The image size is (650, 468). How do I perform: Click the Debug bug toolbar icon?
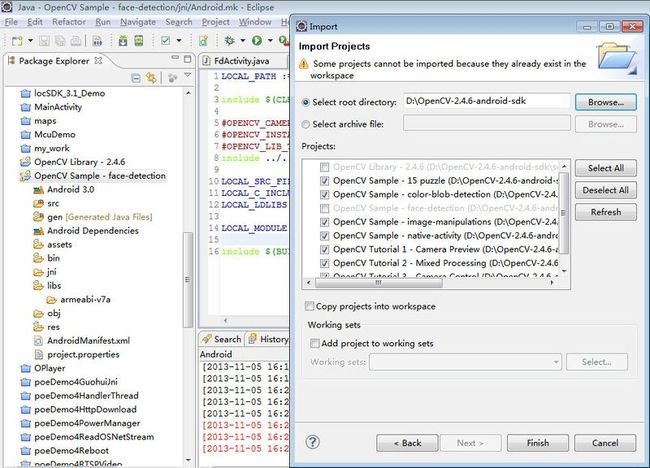[x=230, y=41]
